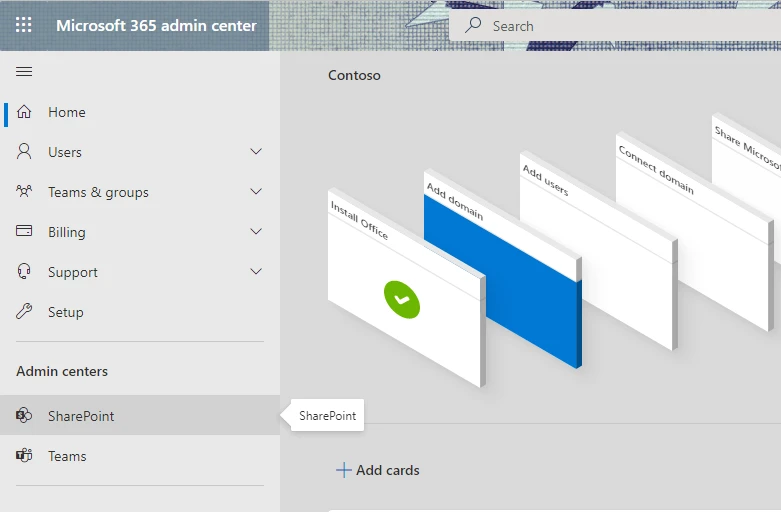Click the SharePoint logo icon in sidebar
781x512 pixels.
[x=24, y=415]
